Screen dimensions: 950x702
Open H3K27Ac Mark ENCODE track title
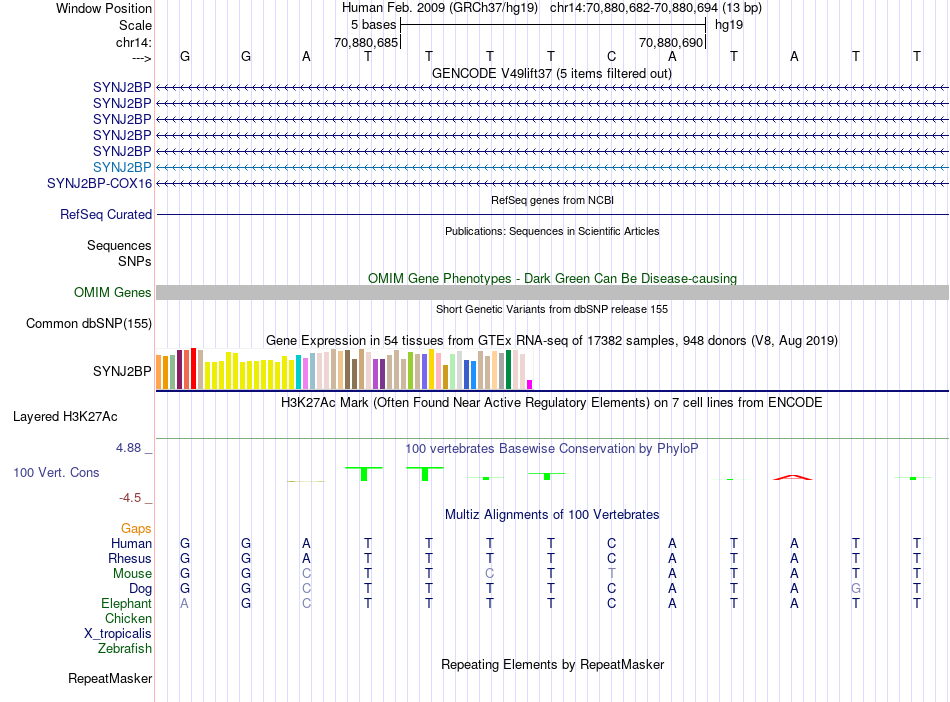click(x=551, y=403)
